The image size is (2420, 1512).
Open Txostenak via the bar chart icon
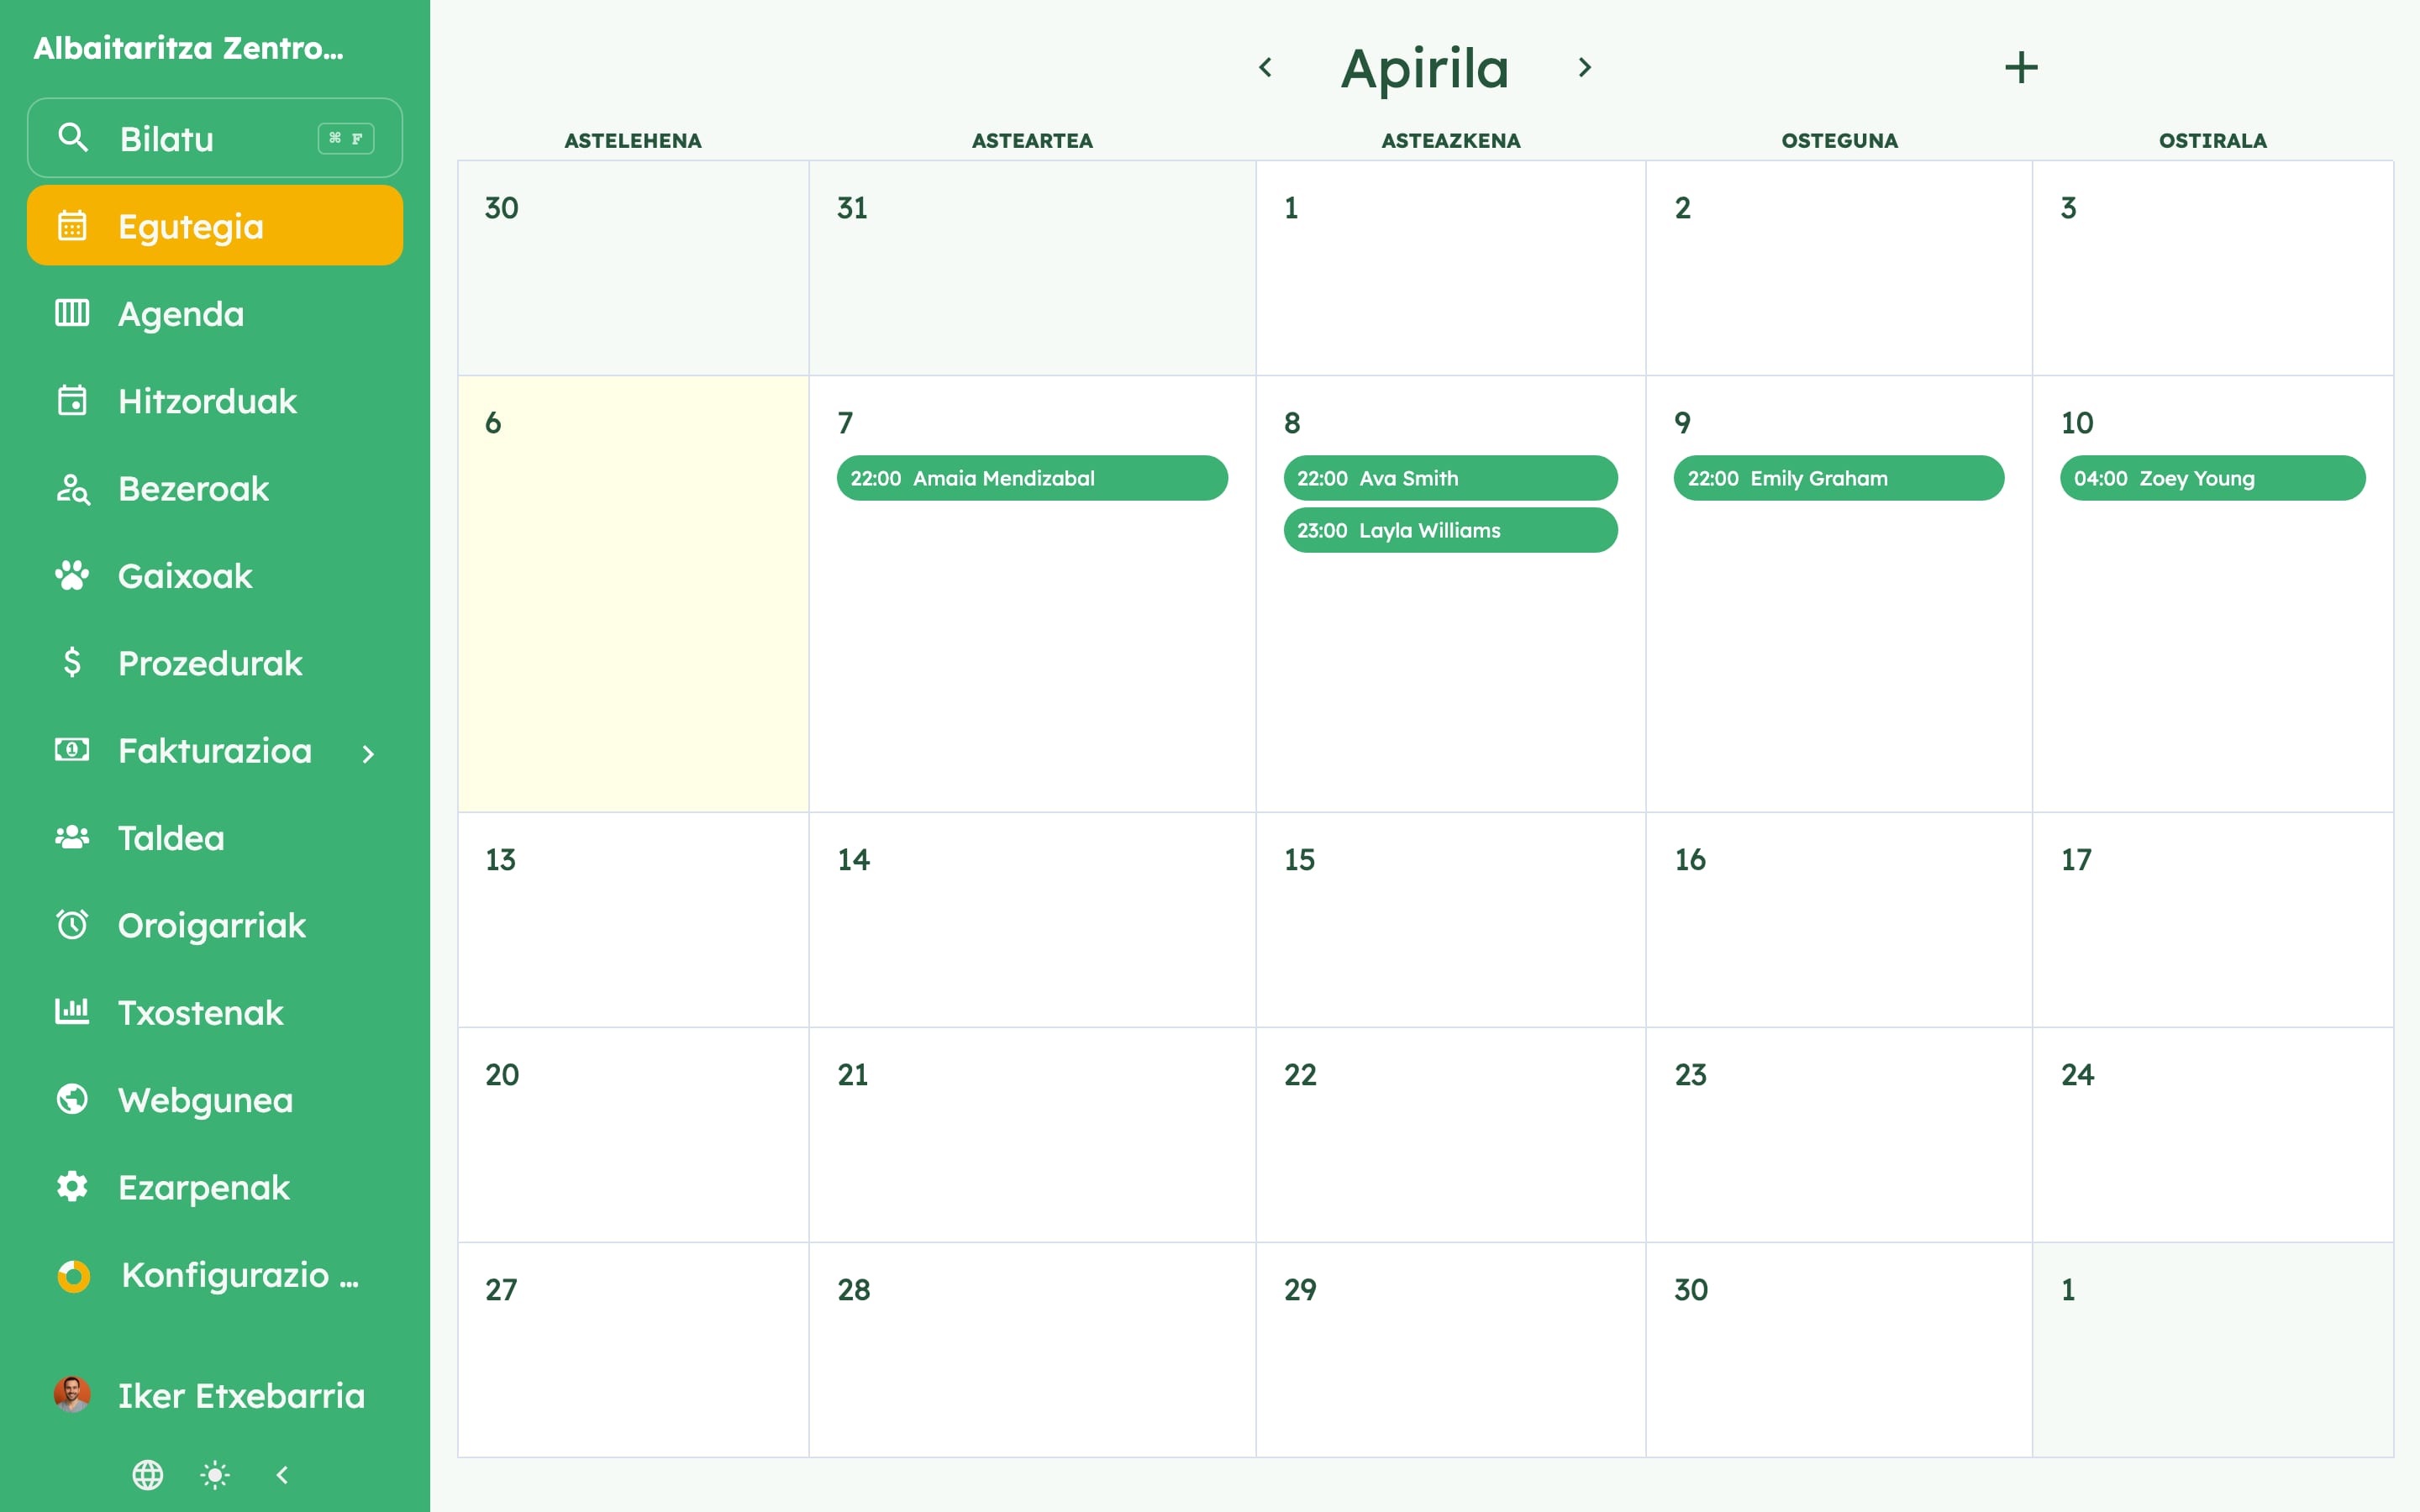[72, 1012]
